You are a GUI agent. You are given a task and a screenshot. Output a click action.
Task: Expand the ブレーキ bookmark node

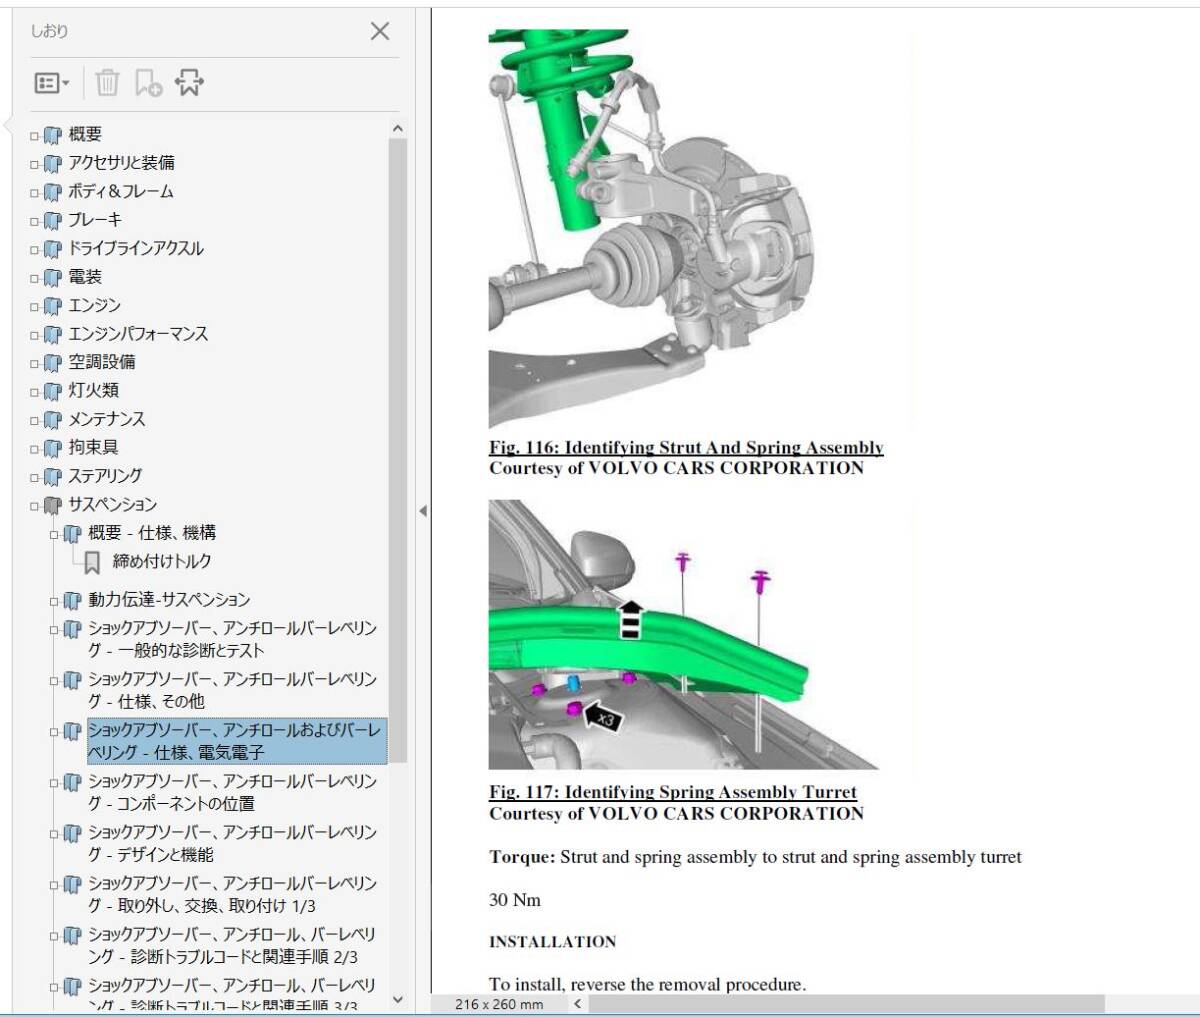tap(34, 221)
